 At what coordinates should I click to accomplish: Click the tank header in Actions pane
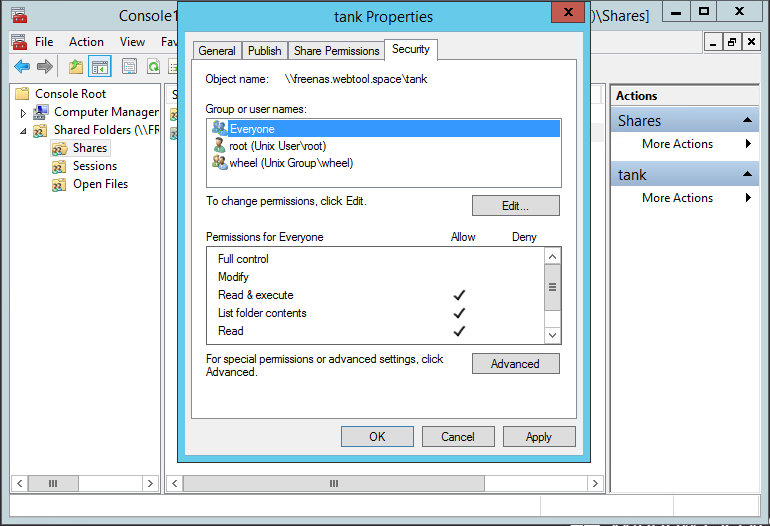[685, 174]
